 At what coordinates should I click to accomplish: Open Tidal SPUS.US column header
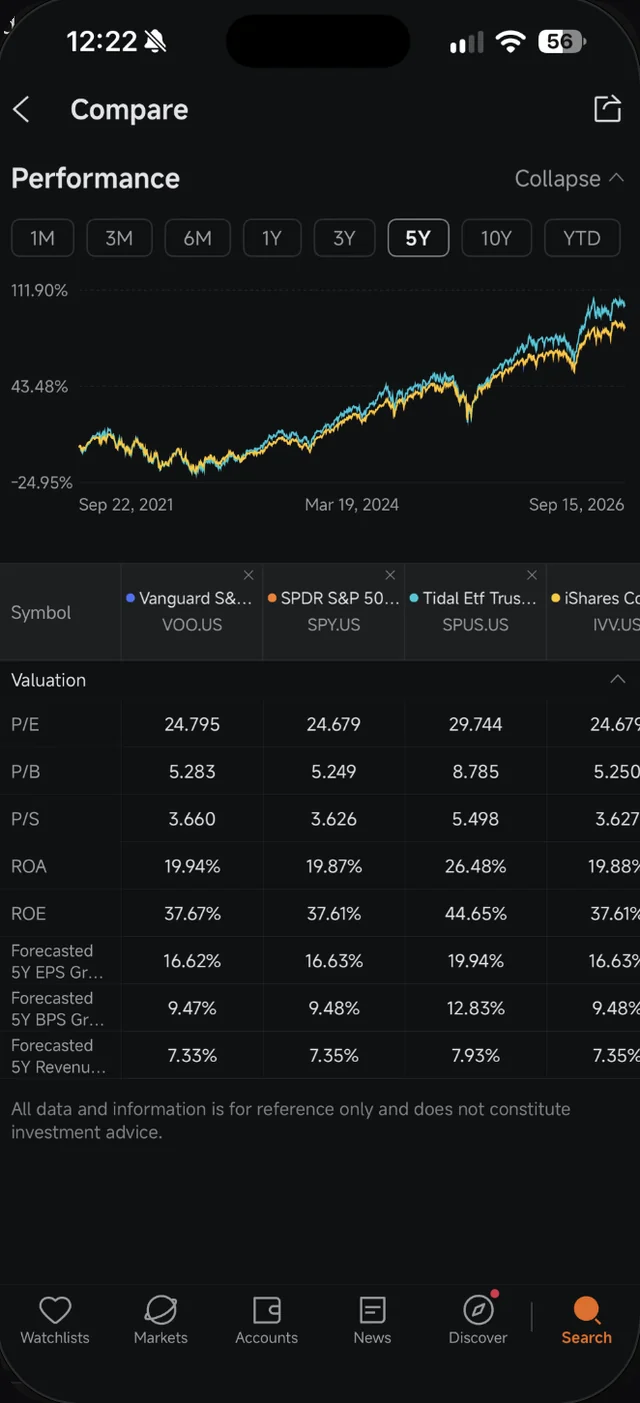click(x=475, y=612)
